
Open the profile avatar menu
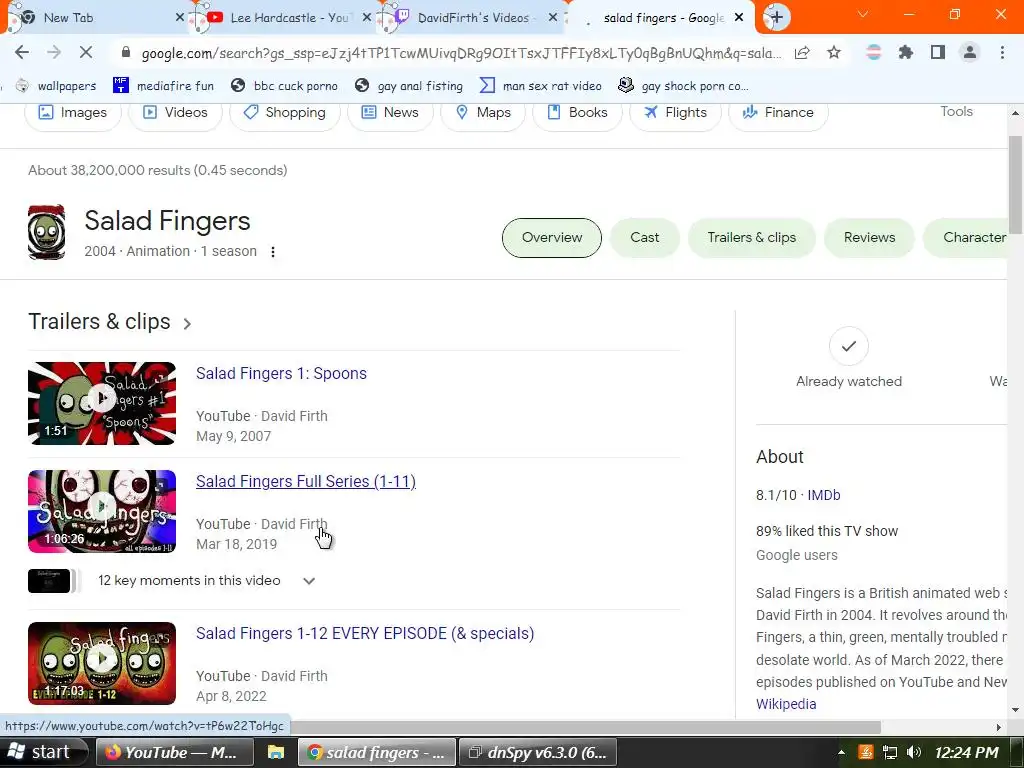[970, 52]
